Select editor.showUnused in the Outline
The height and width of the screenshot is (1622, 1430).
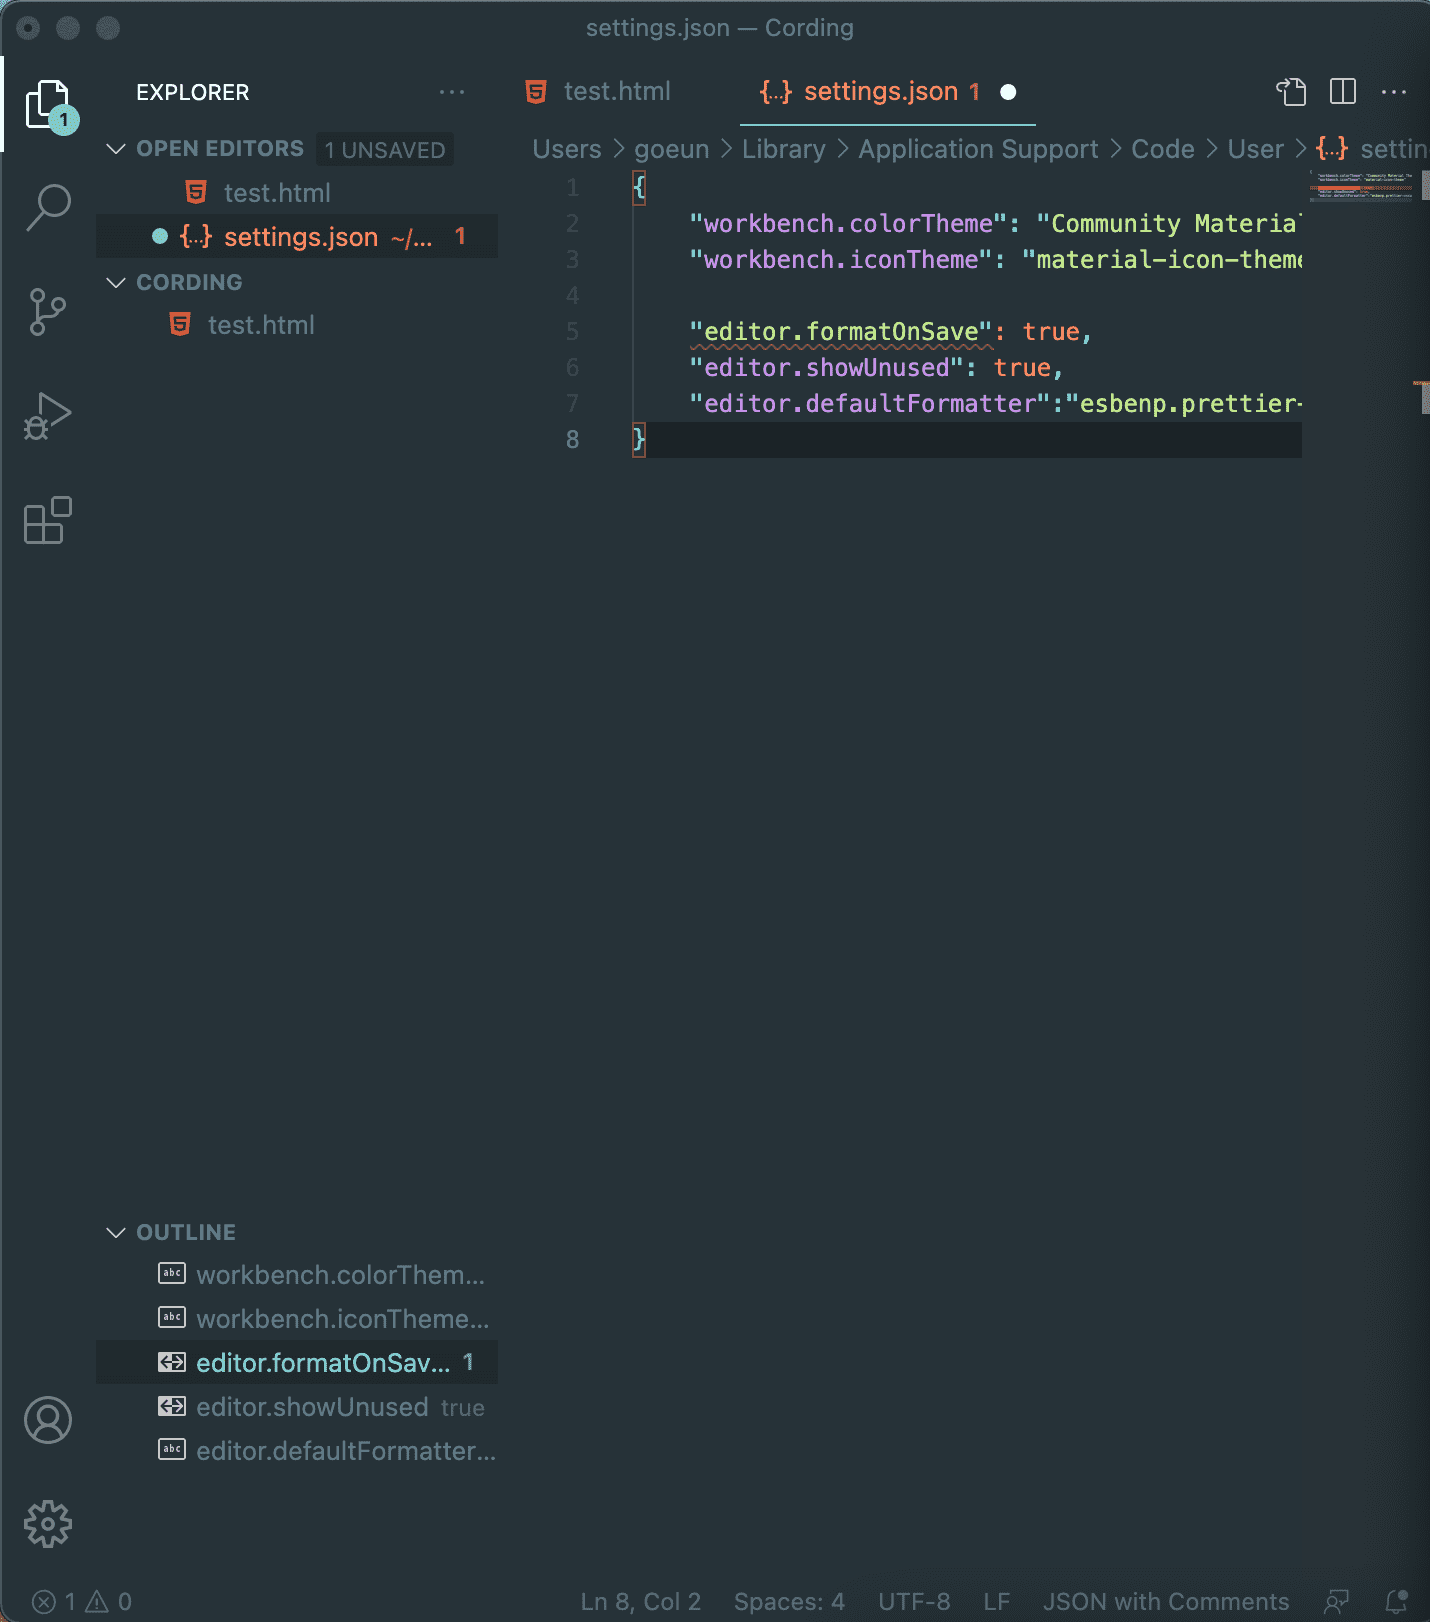click(312, 1407)
